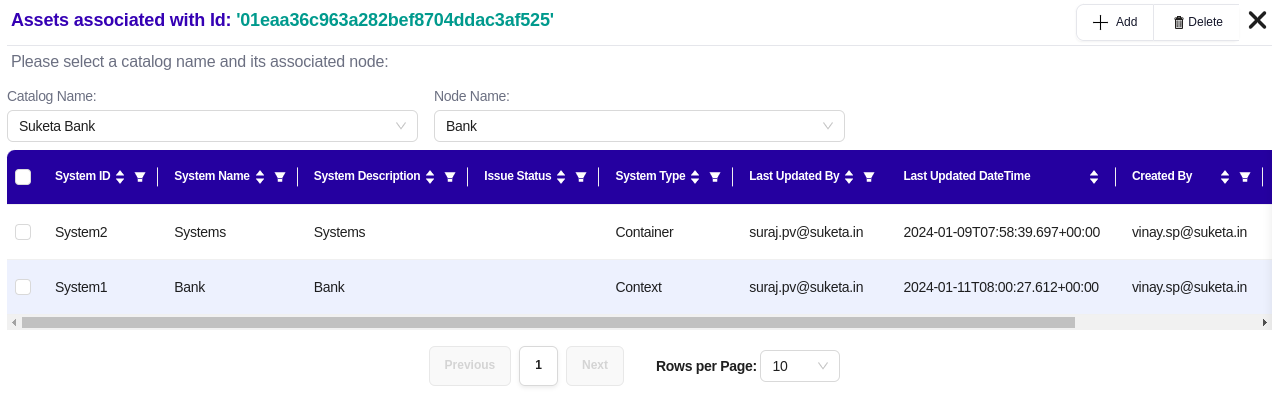Open the System Description column filter
This screenshot has width=1277, height=405.
(450, 177)
